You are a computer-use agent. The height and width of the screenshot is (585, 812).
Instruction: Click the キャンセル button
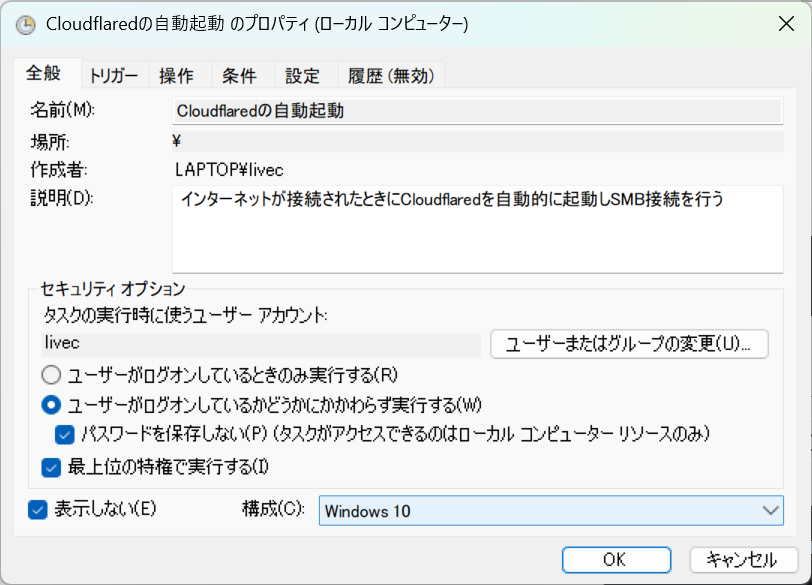click(743, 560)
